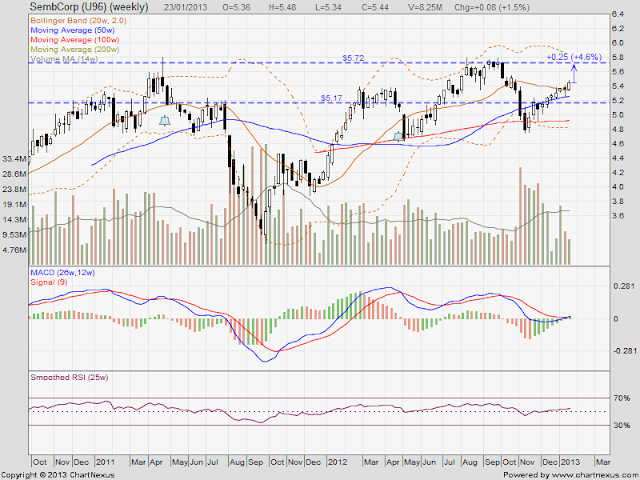Click the Copyright © 2013 ChartNexus text
The height and width of the screenshot is (480, 640).
tap(58, 475)
